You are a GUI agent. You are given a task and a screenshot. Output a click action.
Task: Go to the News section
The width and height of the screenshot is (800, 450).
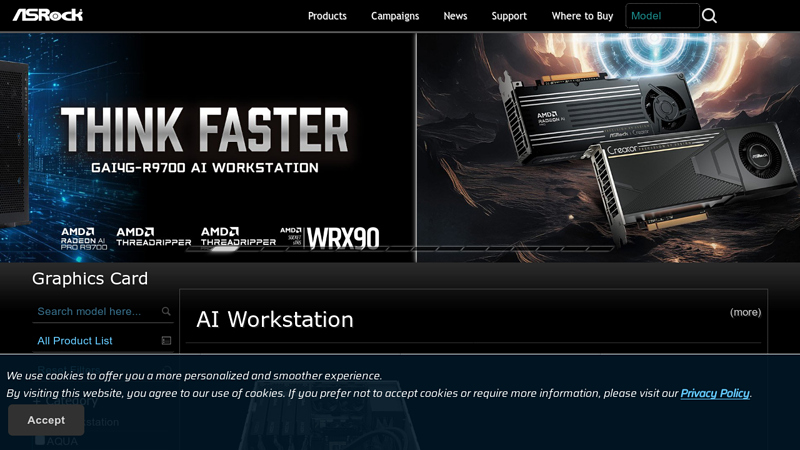coord(455,16)
